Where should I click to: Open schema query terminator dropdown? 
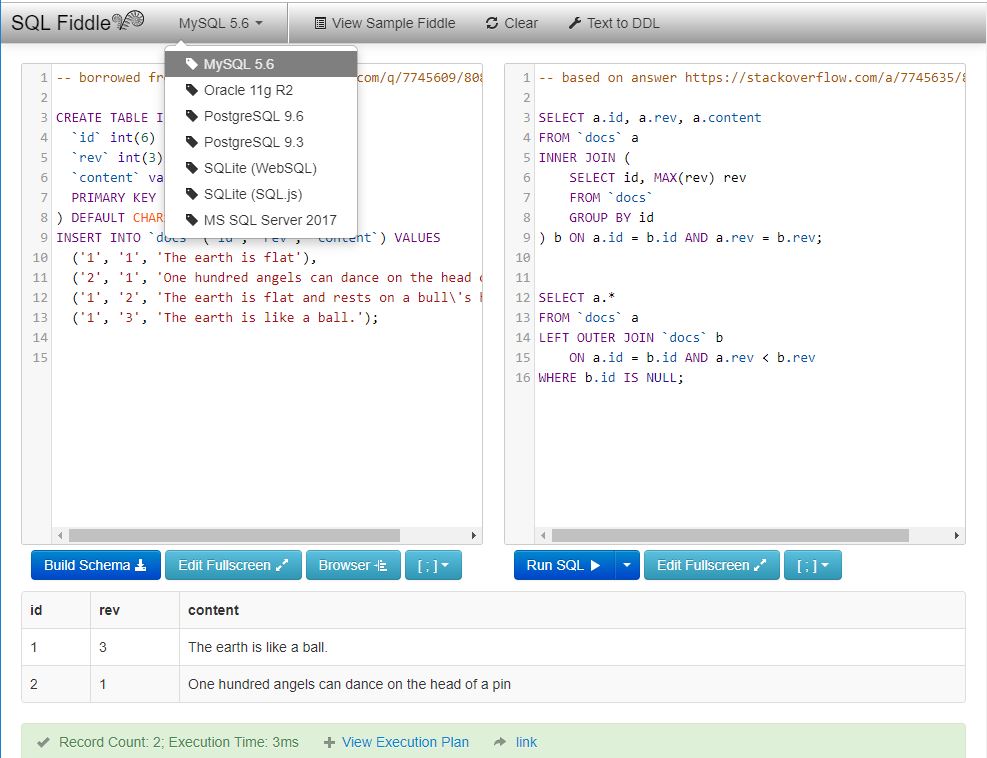[x=433, y=565]
